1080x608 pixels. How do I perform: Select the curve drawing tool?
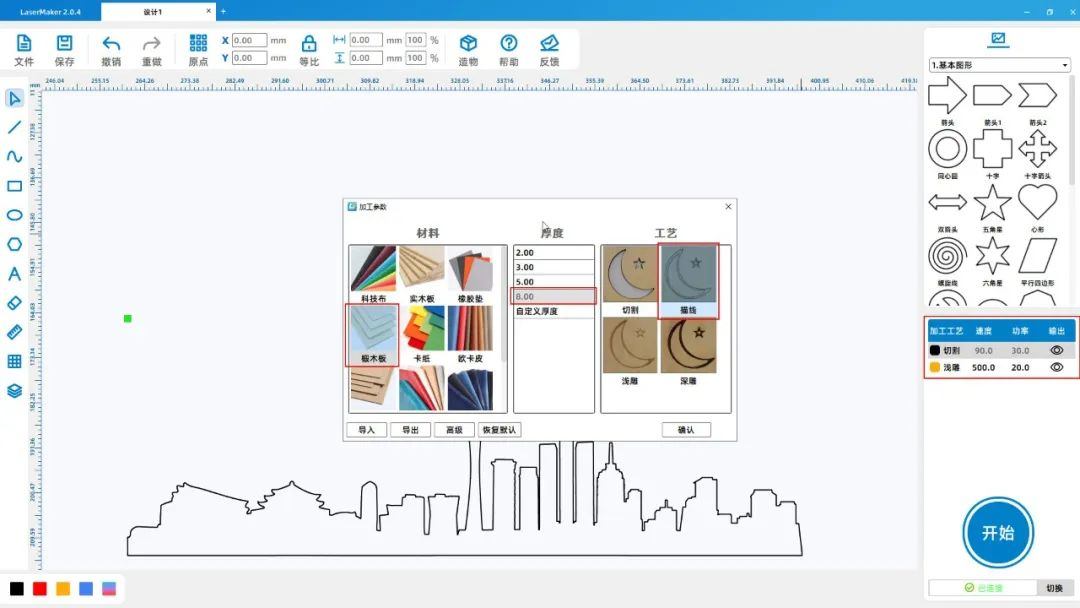(x=14, y=157)
